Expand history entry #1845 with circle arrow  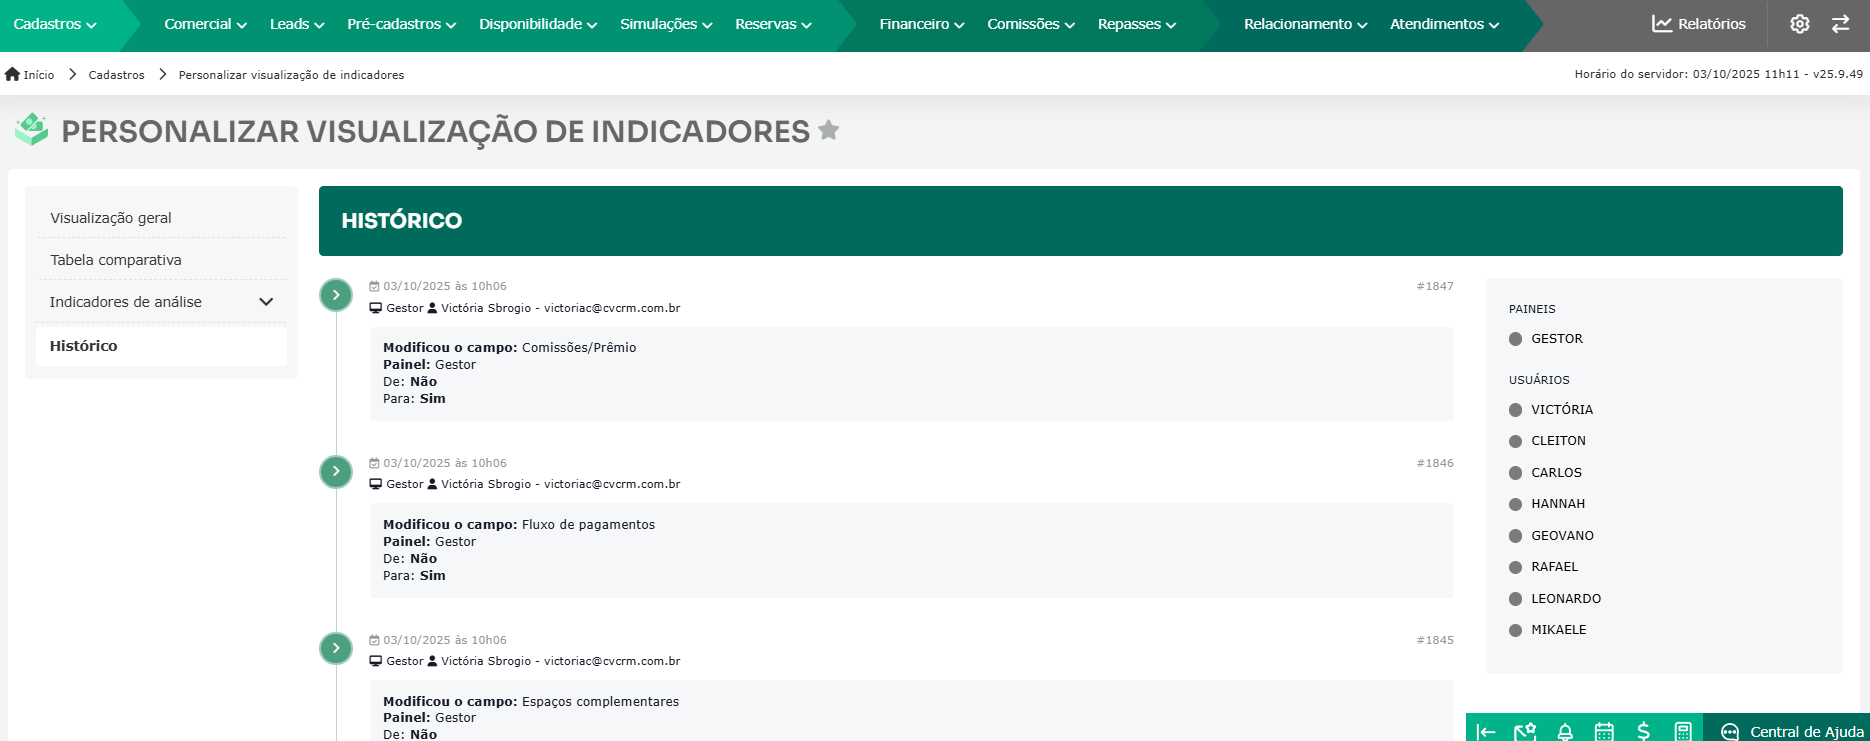coord(336,648)
